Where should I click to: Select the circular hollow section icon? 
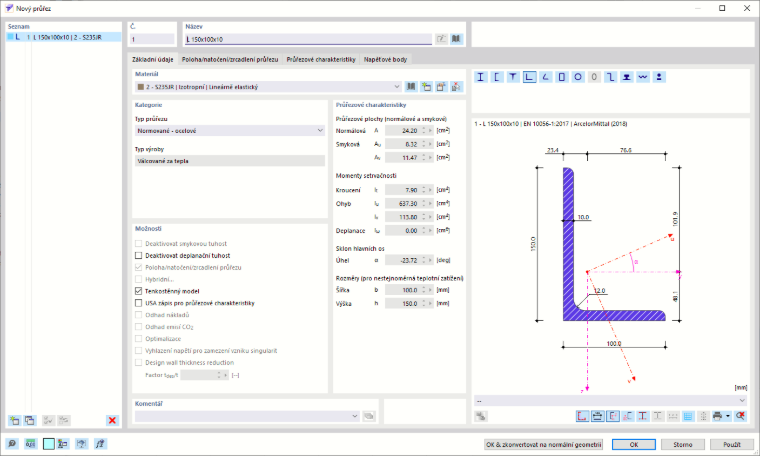578,77
